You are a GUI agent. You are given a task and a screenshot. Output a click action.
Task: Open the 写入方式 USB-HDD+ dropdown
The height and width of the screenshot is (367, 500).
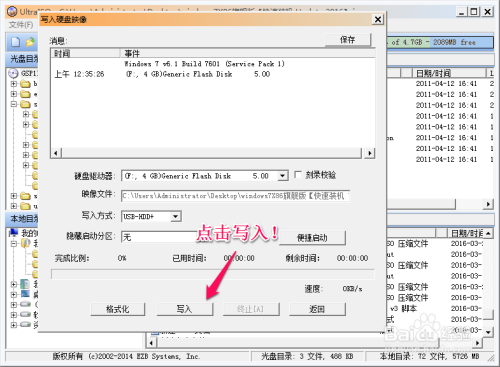point(176,217)
